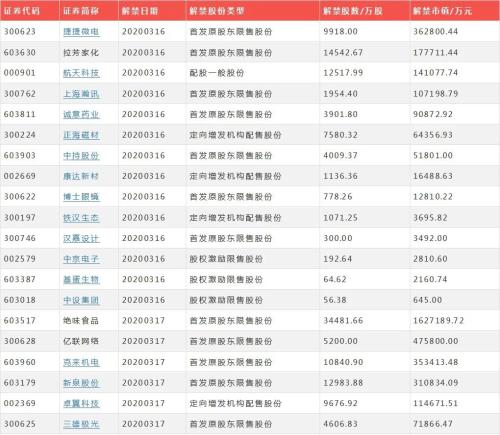
Task: Open the 诚意药业 stock link
Action: [x=81, y=114]
